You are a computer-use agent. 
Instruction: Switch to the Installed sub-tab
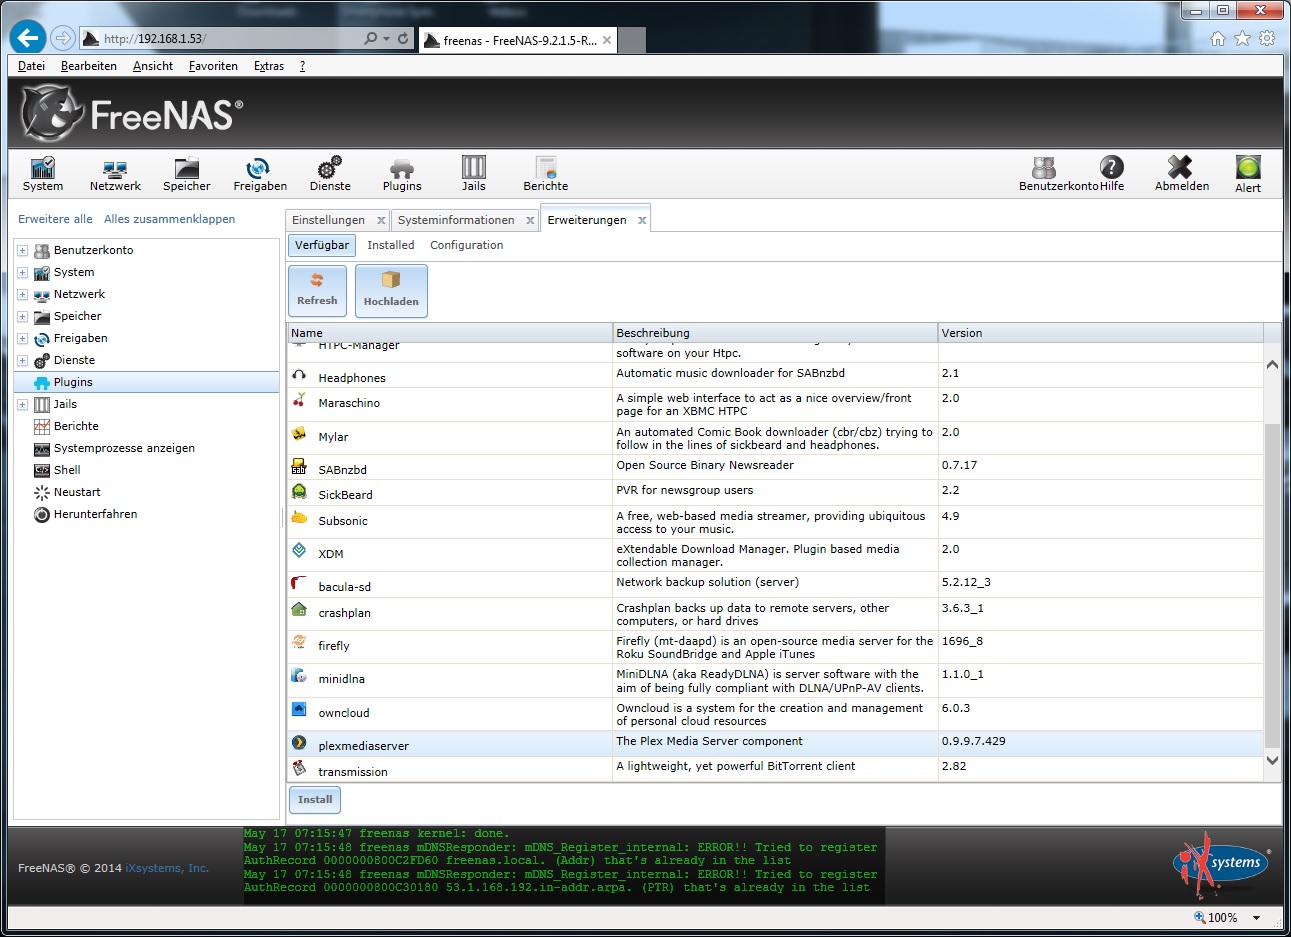click(391, 245)
